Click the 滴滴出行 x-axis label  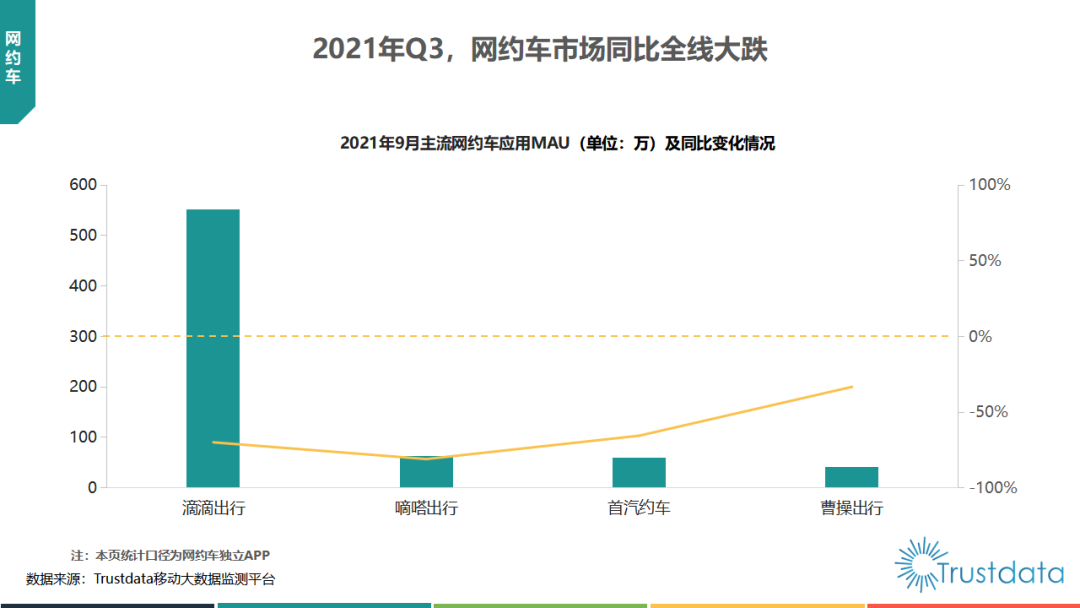(213, 508)
